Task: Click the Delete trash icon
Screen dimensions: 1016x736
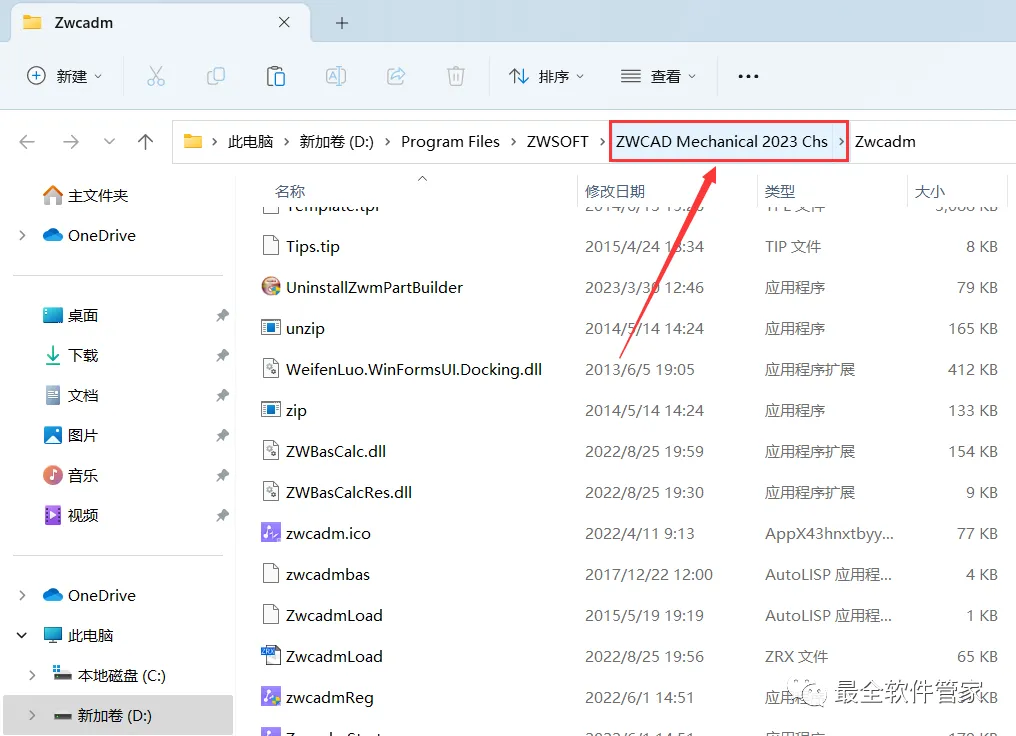Action: coord(456,76)
